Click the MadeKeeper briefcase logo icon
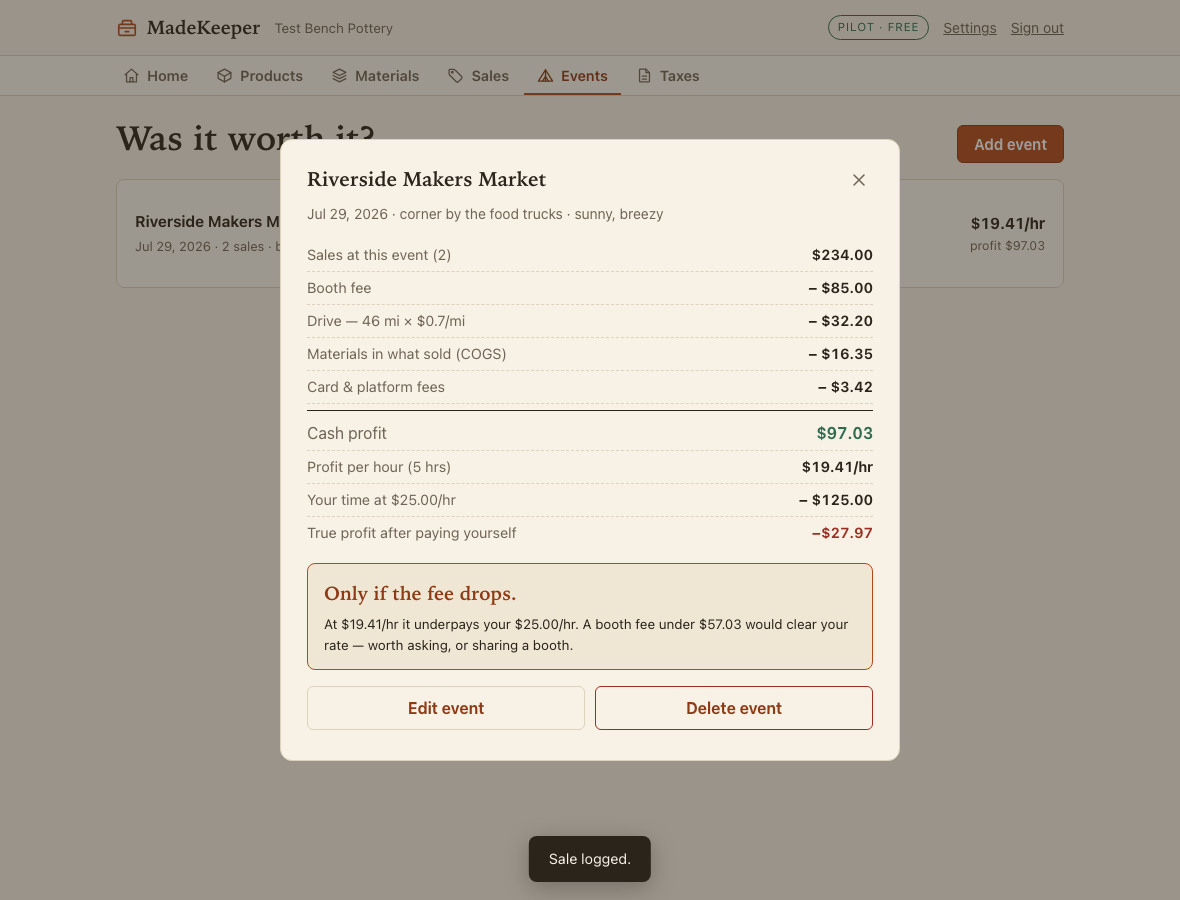The width and height of the screenshot is (1180, 900). tap(127, 29)
